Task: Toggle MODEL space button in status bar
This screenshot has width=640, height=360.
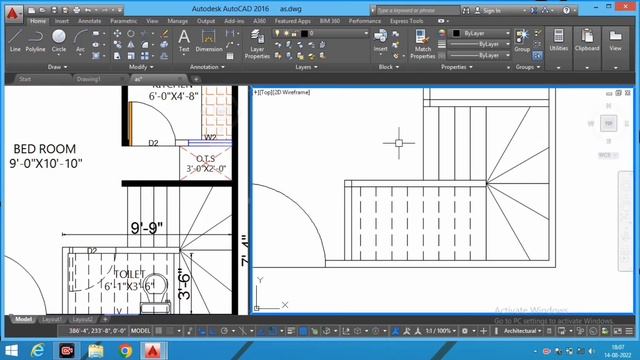Action: tap(141, 331)
